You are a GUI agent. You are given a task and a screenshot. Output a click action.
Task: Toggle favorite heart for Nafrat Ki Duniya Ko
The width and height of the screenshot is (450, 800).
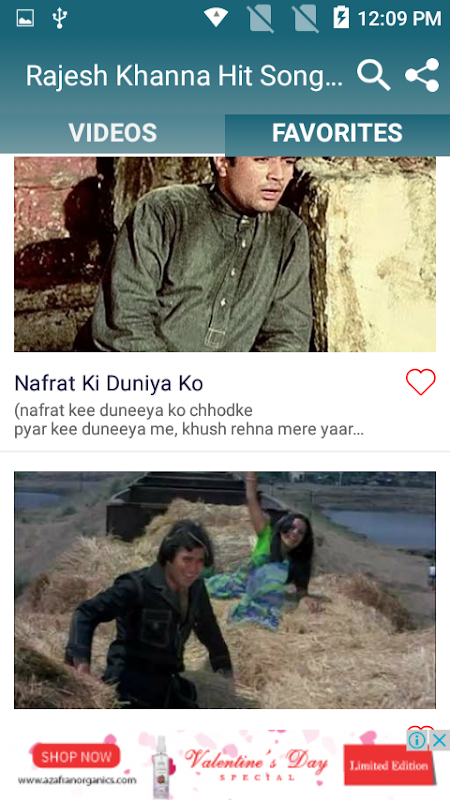coord(420,382)
